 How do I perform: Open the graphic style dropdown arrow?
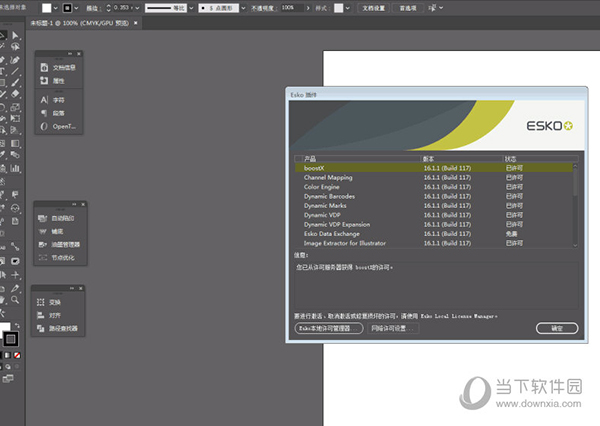point(347,8)
